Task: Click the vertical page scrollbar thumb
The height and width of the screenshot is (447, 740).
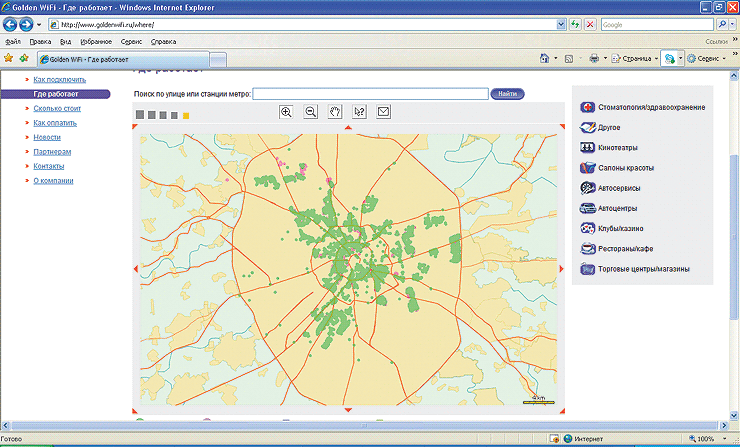Action: [x=734, y=237]
